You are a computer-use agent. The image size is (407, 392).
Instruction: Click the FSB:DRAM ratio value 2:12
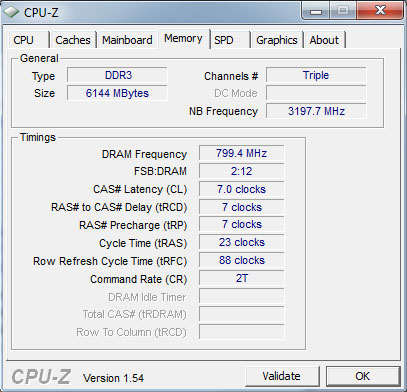coord(242,171)
